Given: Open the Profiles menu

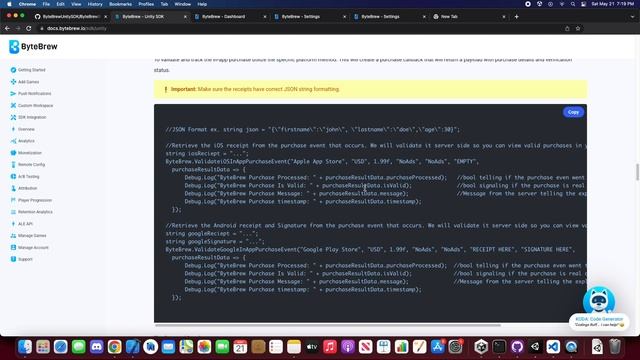Looking at the screenshot, I should tap(146, 4).
